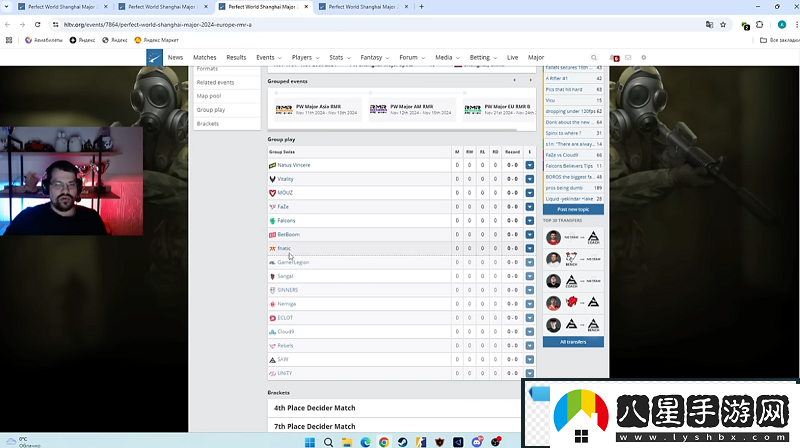Expand the Cloud9 row dropdown arrow

tap(530, 332)
